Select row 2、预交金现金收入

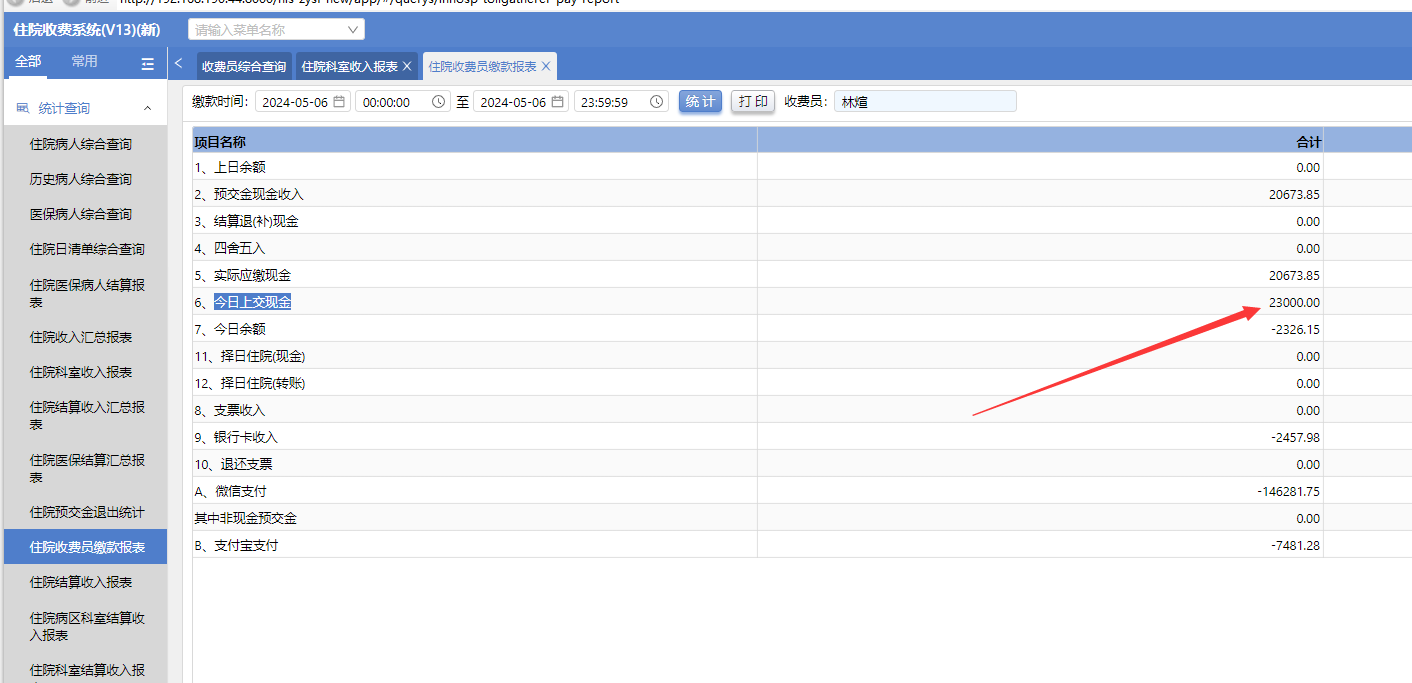click(x=802, y=194)
